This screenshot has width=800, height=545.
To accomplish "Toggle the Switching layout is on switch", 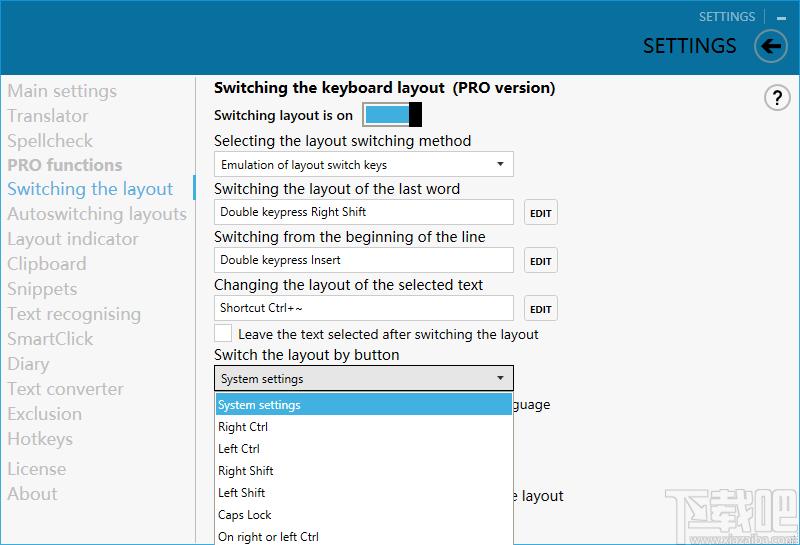I will tap(392, 115).
